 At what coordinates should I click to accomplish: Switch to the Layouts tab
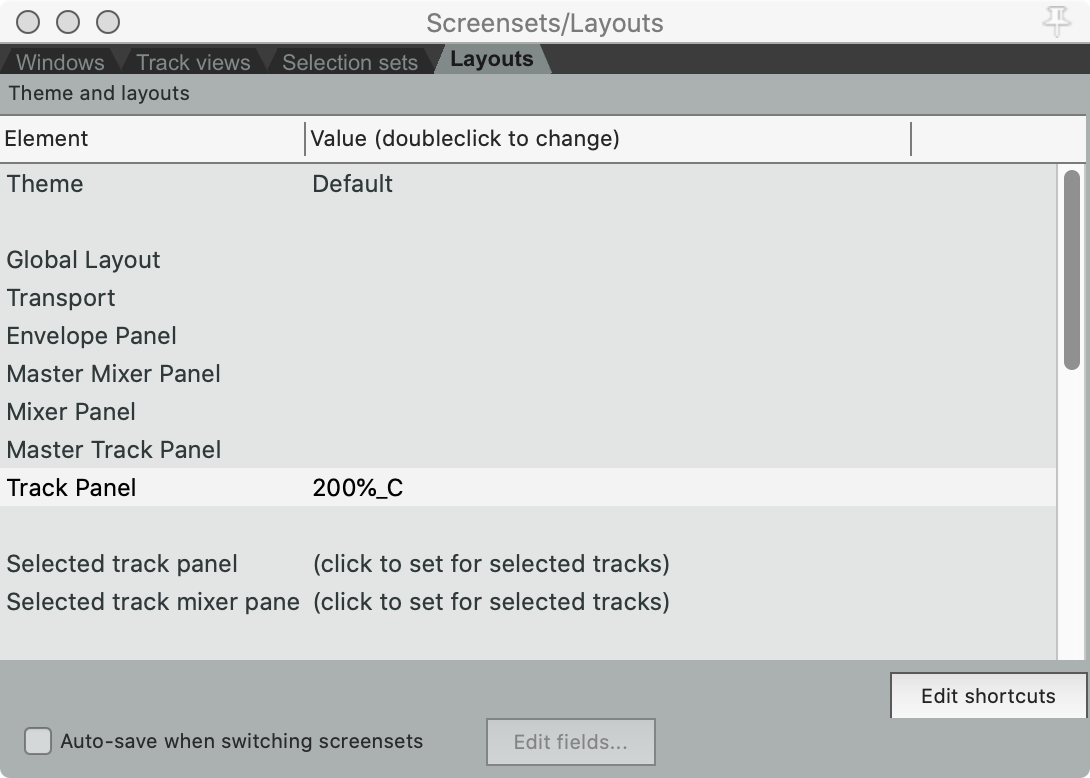[x=491, y=58]
